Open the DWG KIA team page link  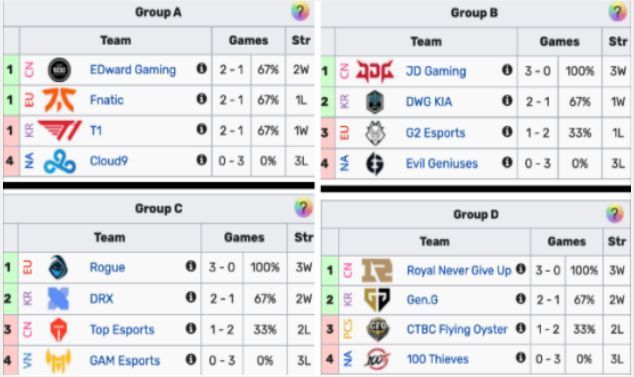pyautogui.click(x=429, y=102)
